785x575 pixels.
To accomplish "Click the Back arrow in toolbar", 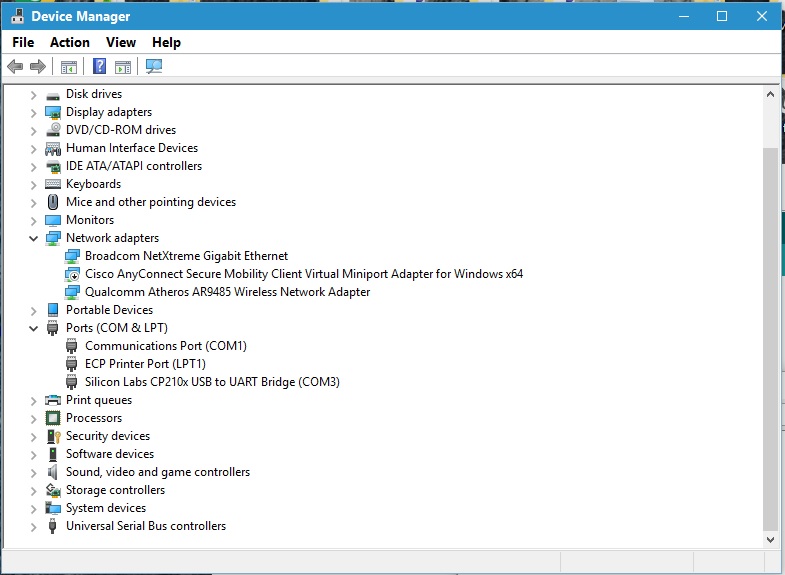I will point(15,67).
